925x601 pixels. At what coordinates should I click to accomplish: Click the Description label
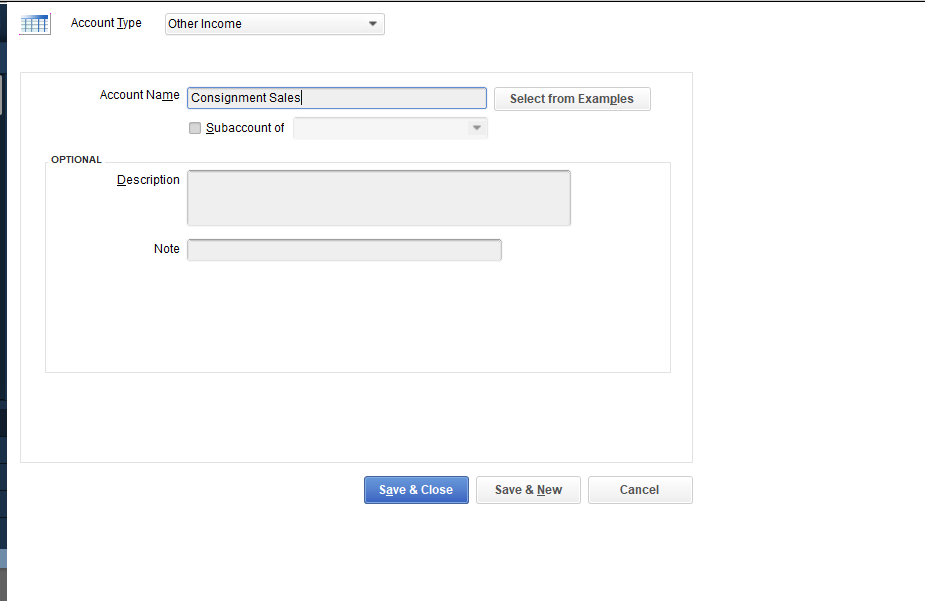tap(148, 180)
